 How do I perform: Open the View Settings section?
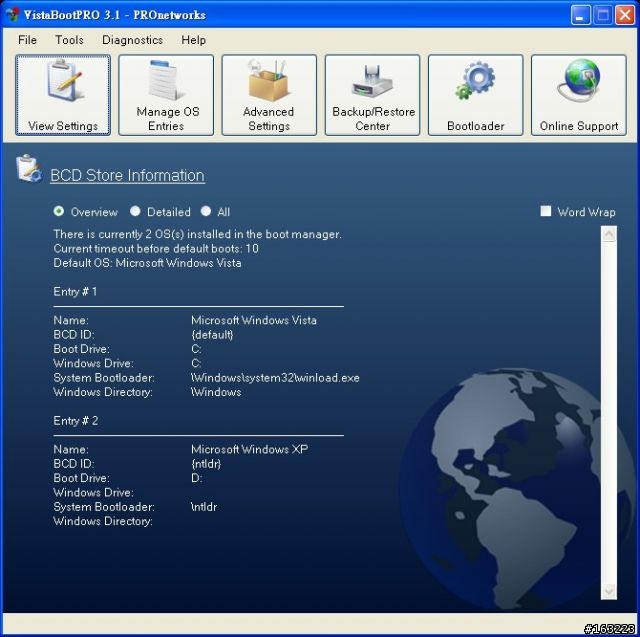click(x=63, y=95)
